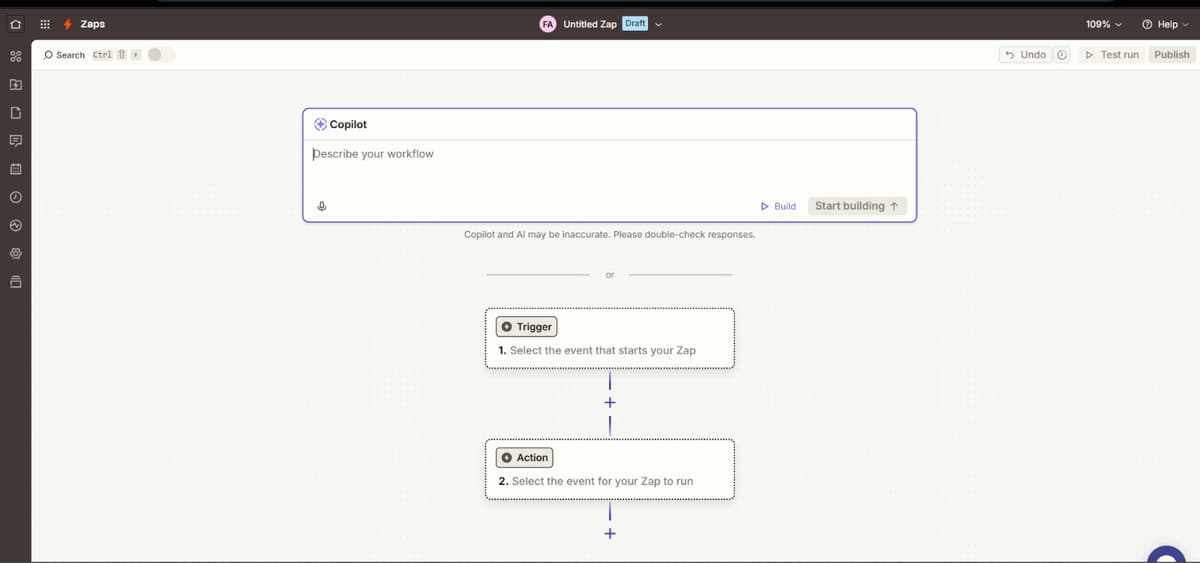Expand the Help menu

pyautogui.click(x=1165, y=24)
